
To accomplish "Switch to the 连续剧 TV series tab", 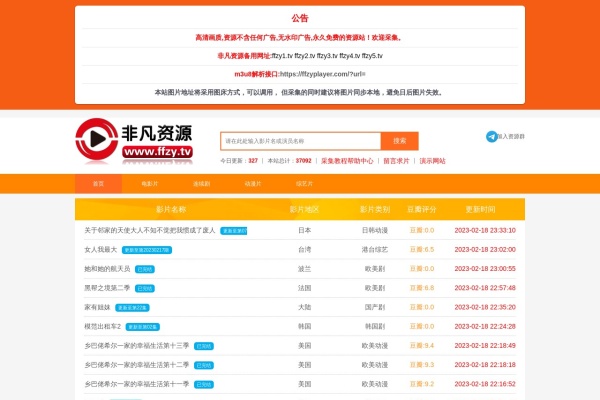I will (x=201, y=184).
